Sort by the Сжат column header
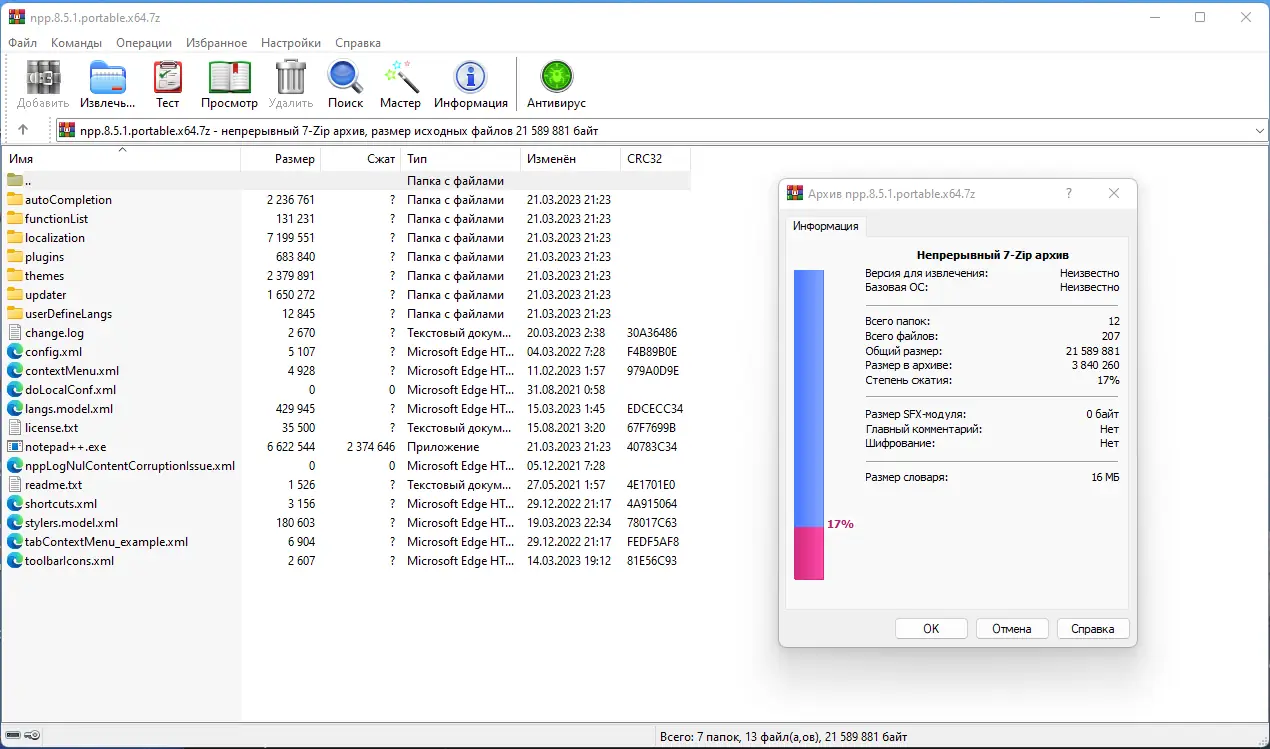The image size is (1270, 749). tap(361, 159)
